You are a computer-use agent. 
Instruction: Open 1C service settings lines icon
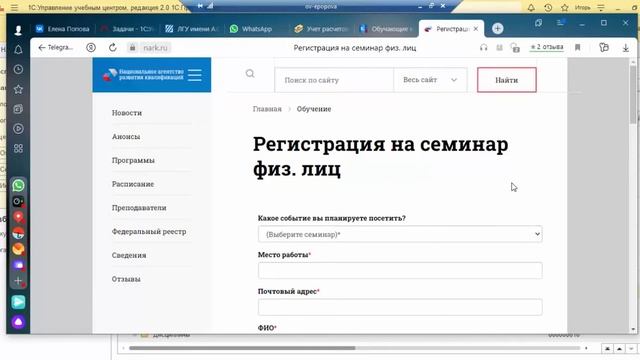tap(601, 7)
